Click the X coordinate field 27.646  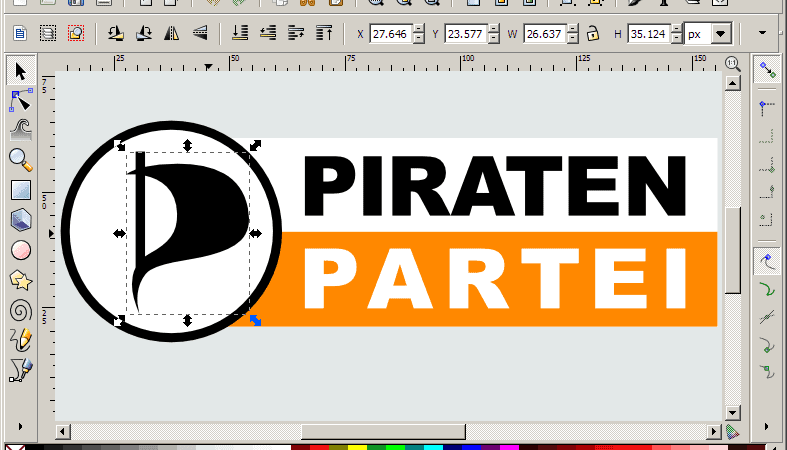pos(390,34)
